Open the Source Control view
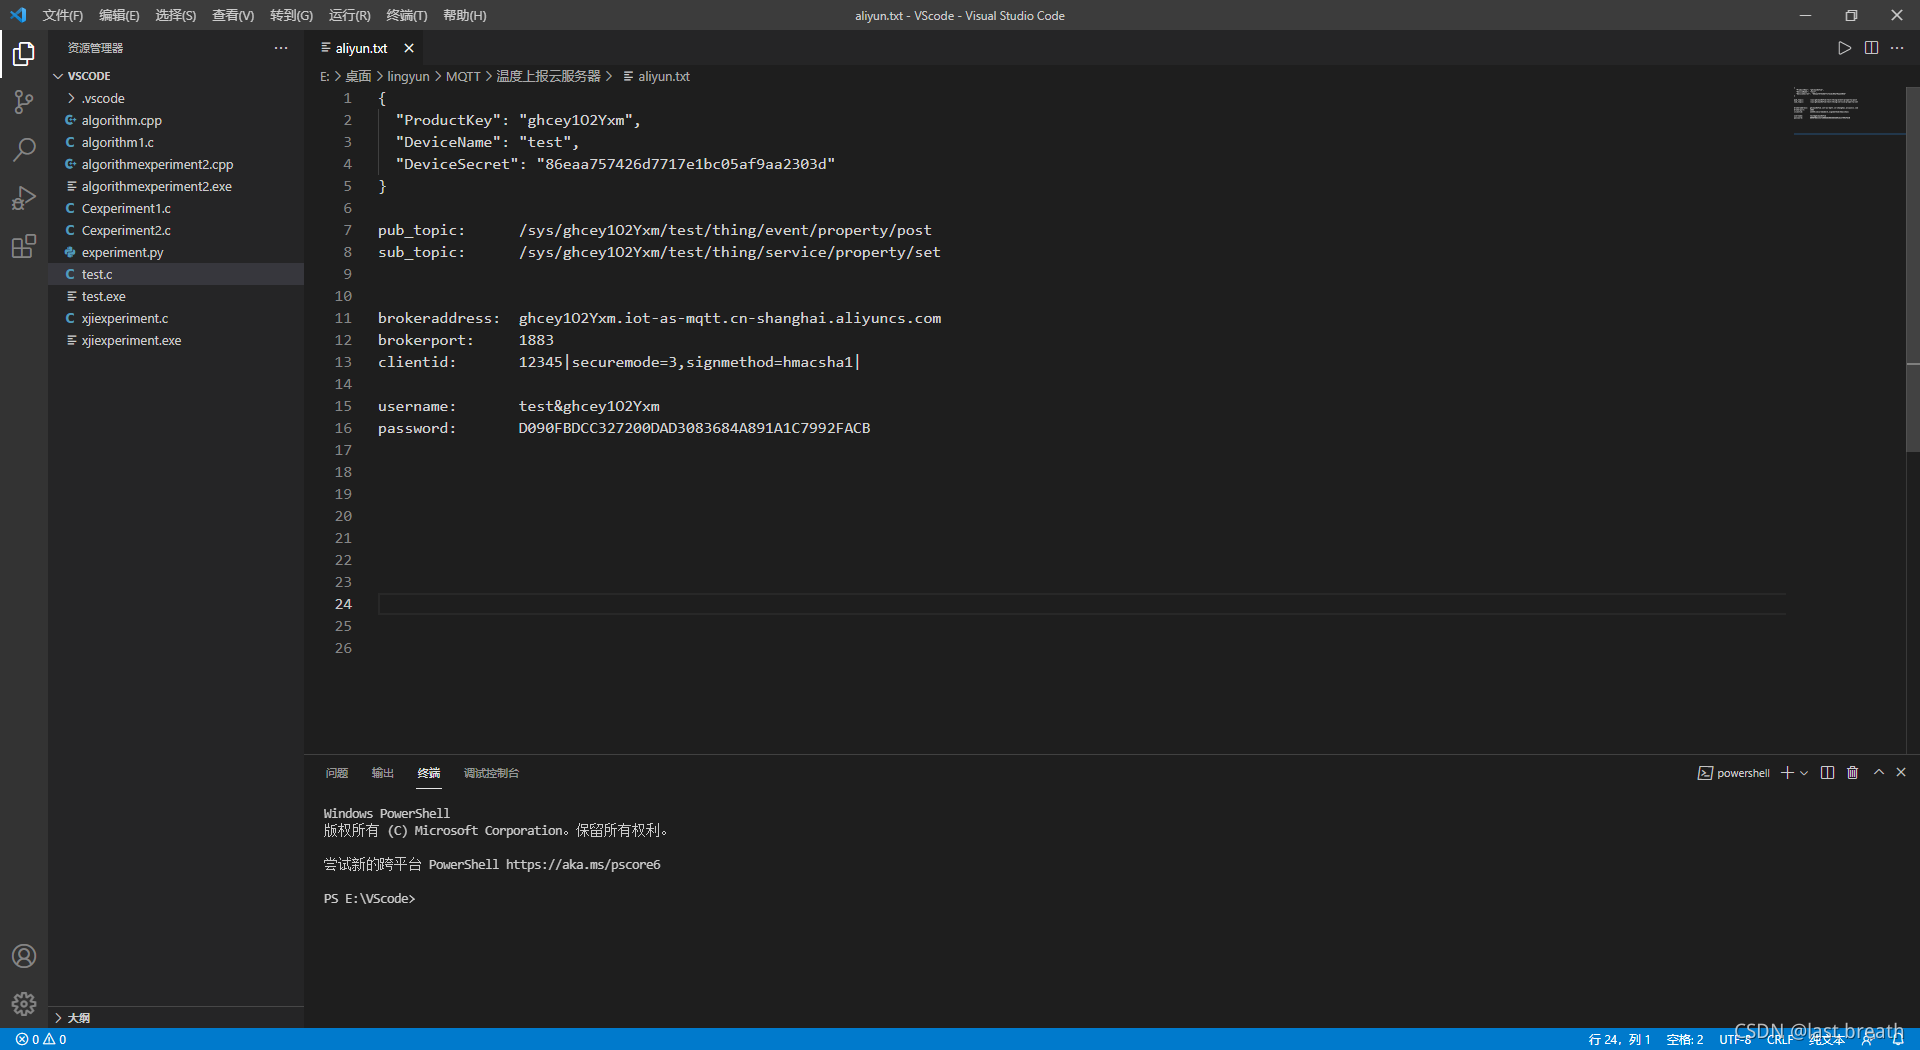The width and height of the screenshot is (1920, 1050). pos(24,102)
